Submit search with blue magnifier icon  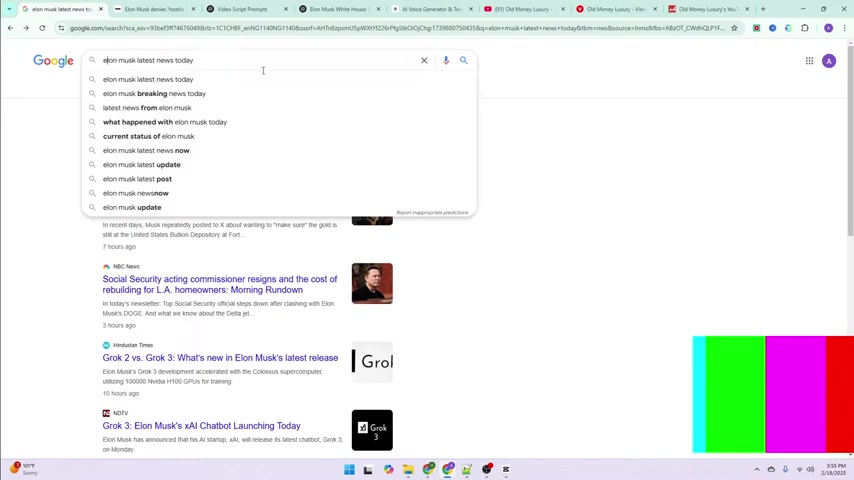(x=463, y=60)
